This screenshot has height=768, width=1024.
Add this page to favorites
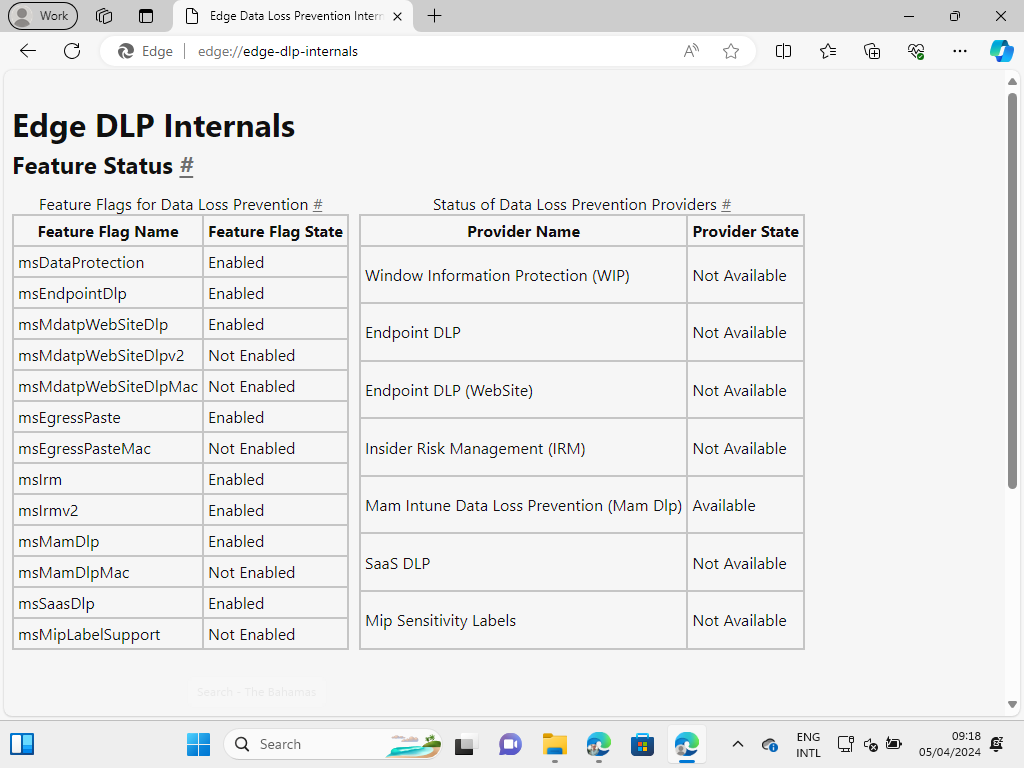click(x=731, y=51)
